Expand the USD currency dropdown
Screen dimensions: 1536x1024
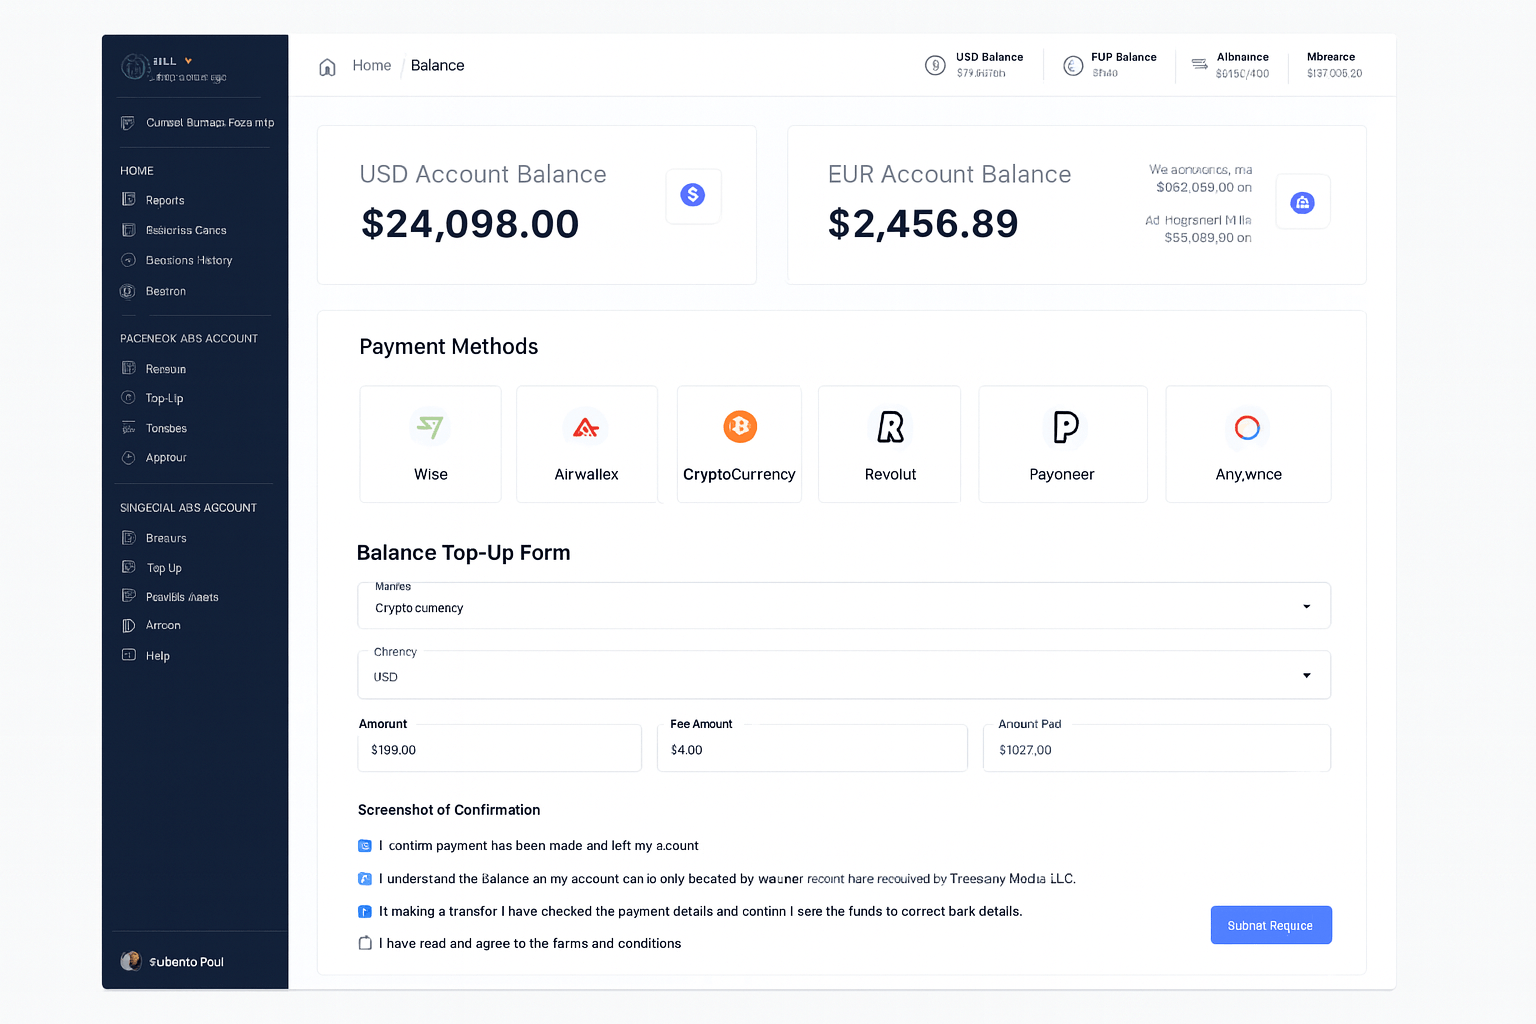pyautogui.click(x=843, y=676)
